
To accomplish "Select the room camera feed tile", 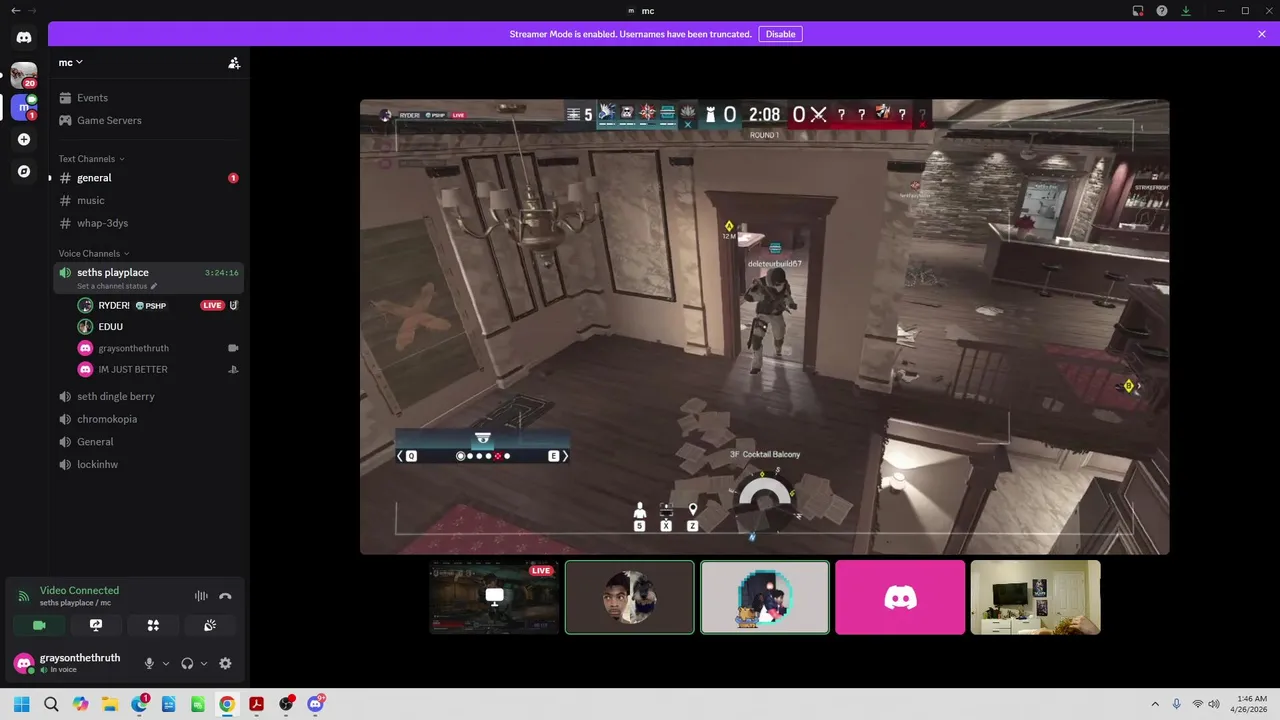I will coord(1035,597).
